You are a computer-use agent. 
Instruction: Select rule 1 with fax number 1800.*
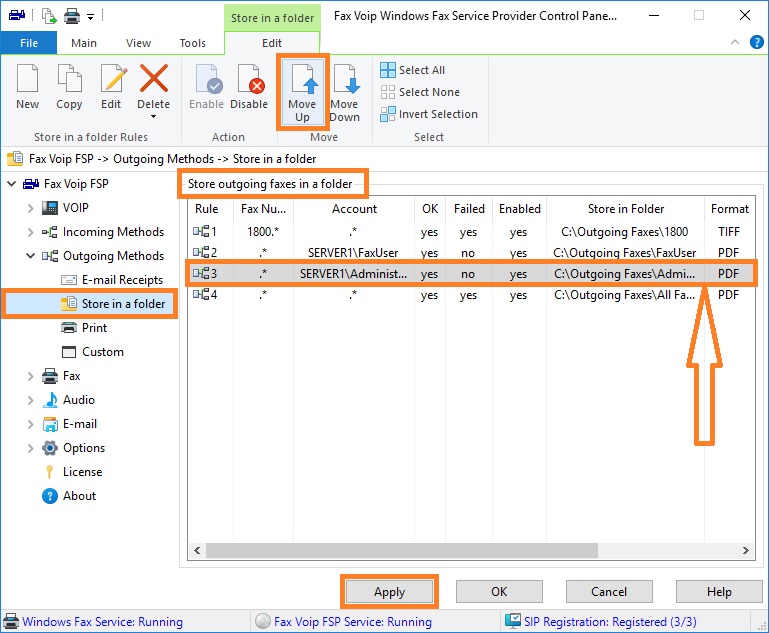[x=471, y=232]
